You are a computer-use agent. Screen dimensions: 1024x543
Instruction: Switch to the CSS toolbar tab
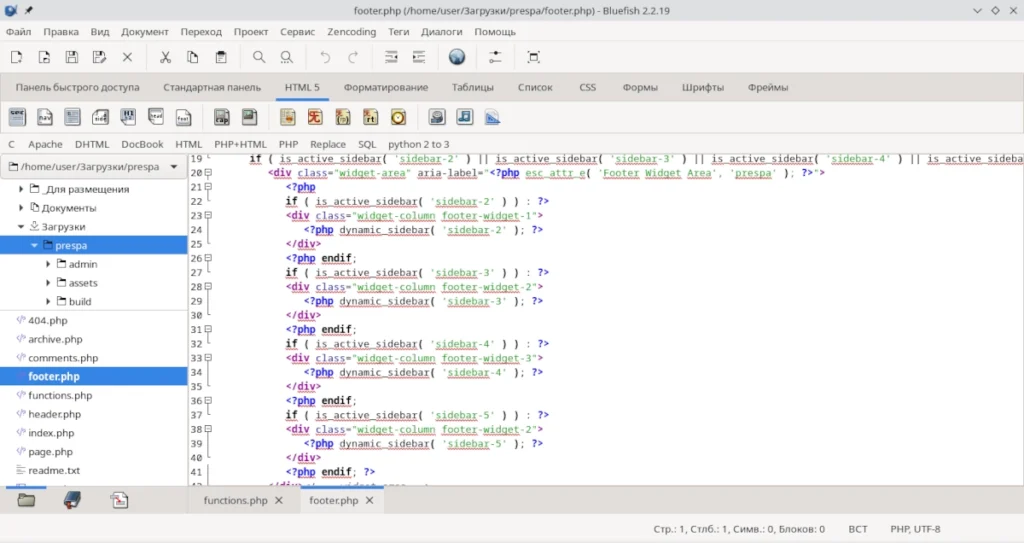[x=587, y=87]
